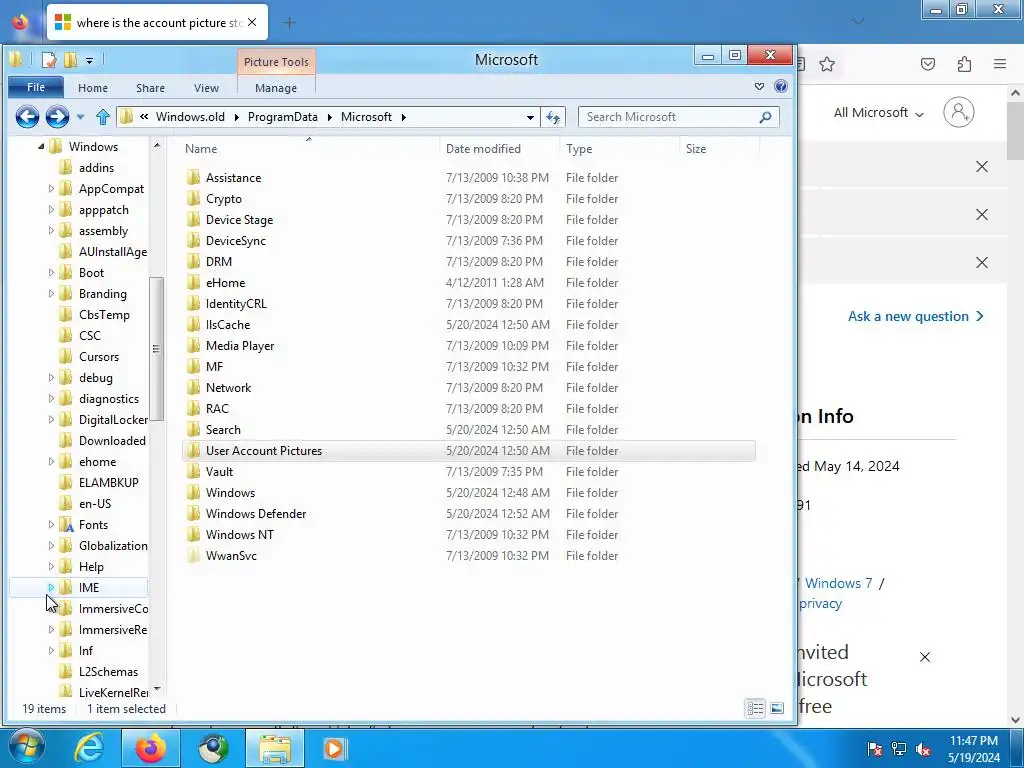Click the User Account Pictures folder icon
The width and height of the screenshot is (1024, 768).
point(193,451)
